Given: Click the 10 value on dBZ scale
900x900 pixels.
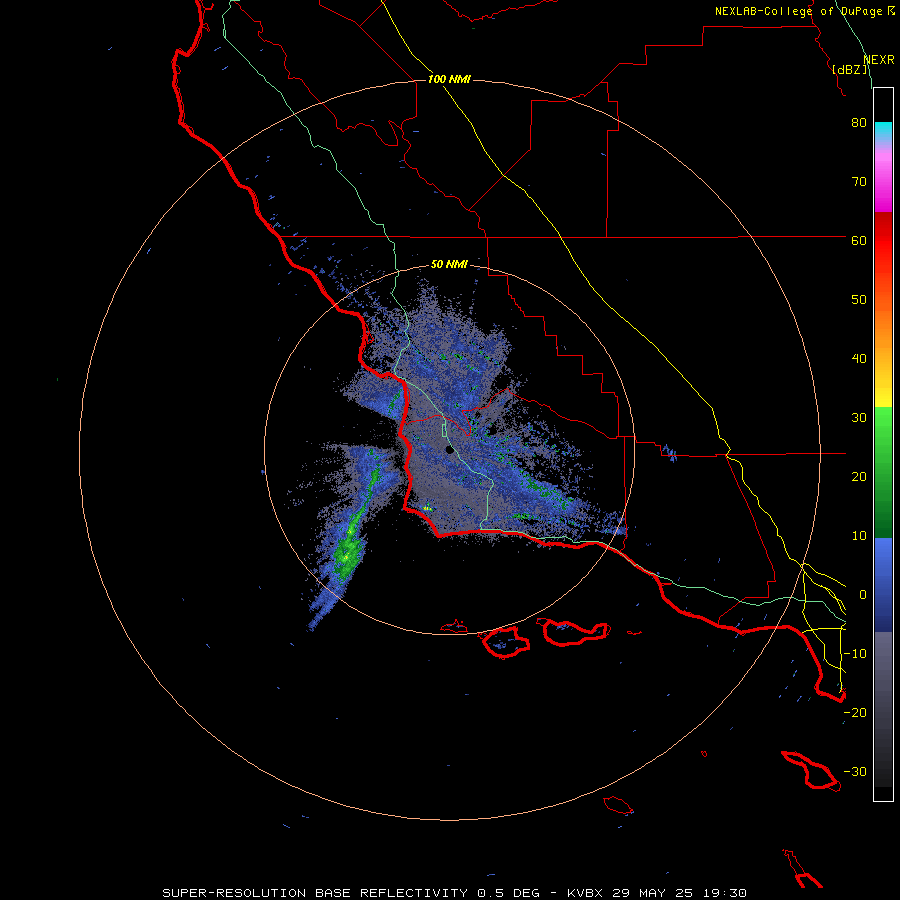Looking at the screenshot, I should (x=859, y=536).
